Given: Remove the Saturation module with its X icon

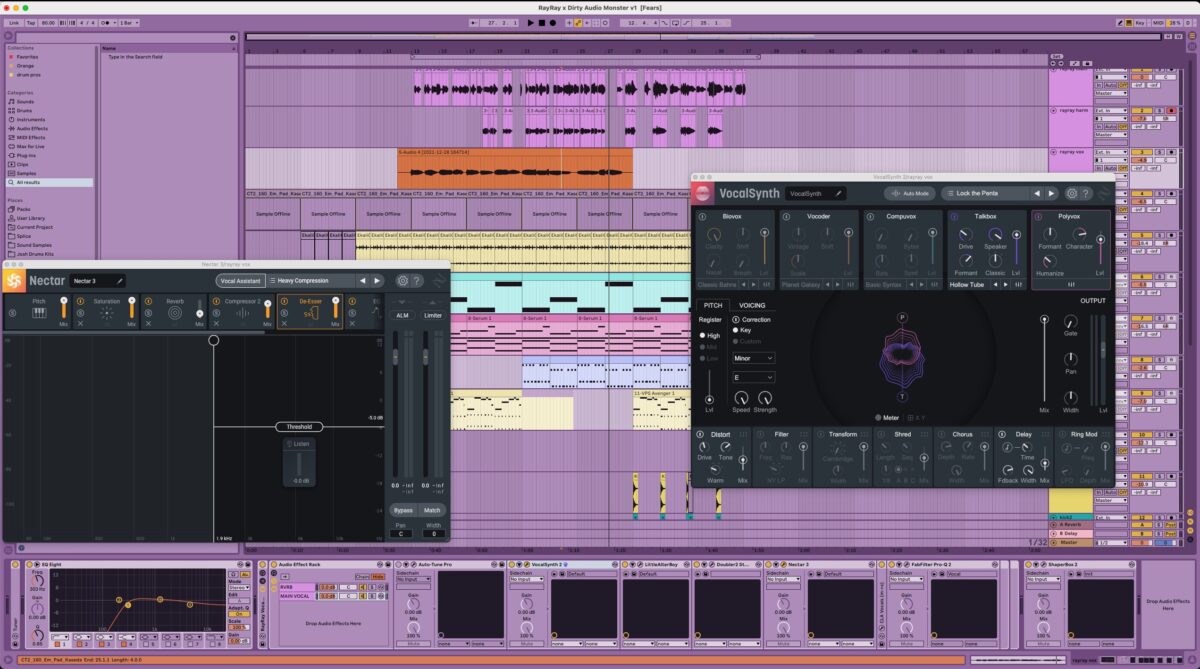Looking at the screenshot, I should click(x=81, y=324).
